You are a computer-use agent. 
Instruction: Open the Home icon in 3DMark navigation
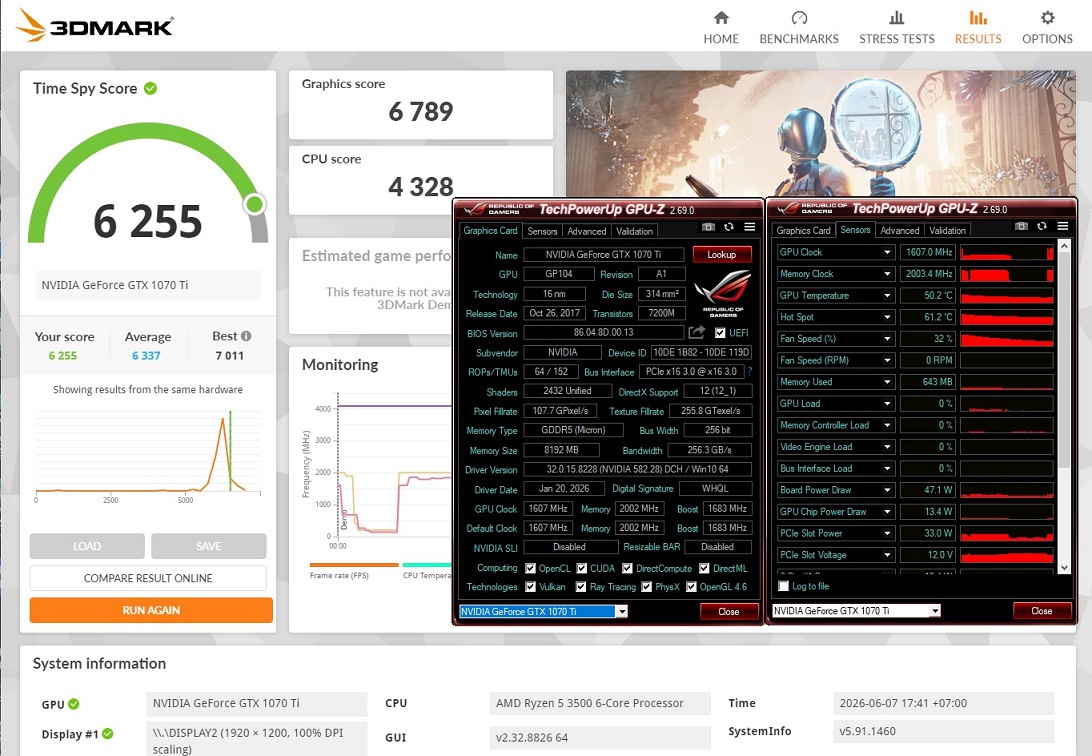tap(721, 17)
